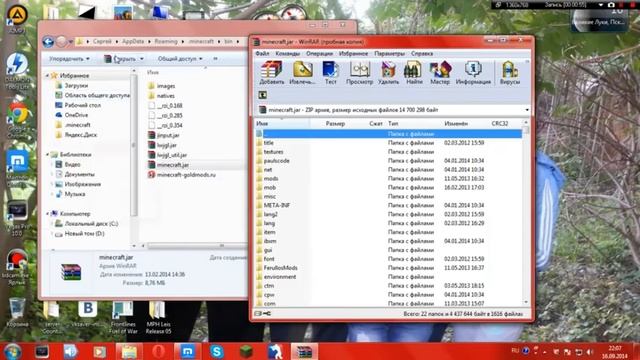This screenshot has width=640, height=360.
Task: Open Команды menu in WinRAR
Action: pyautogui.click(x=287, y=53)
